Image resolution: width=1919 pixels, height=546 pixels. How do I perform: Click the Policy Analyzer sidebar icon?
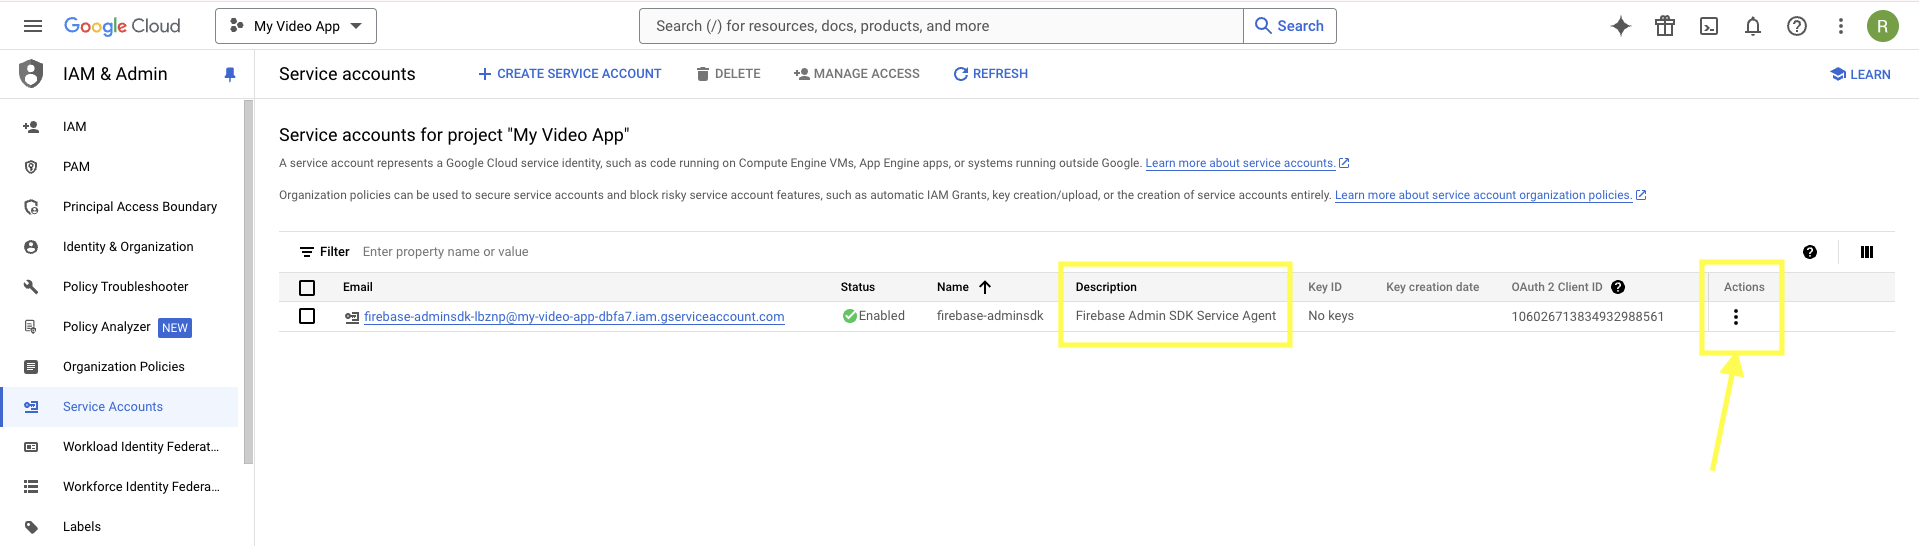31,327
